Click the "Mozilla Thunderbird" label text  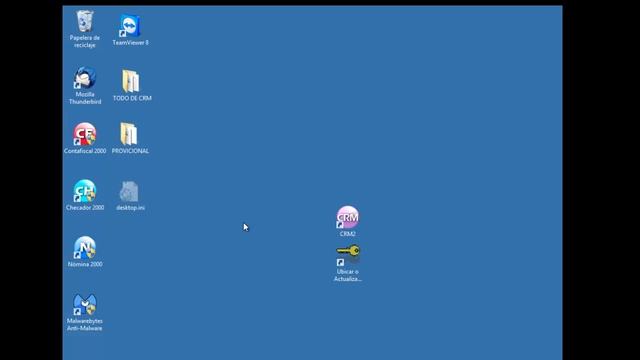[x=85, y=98]
